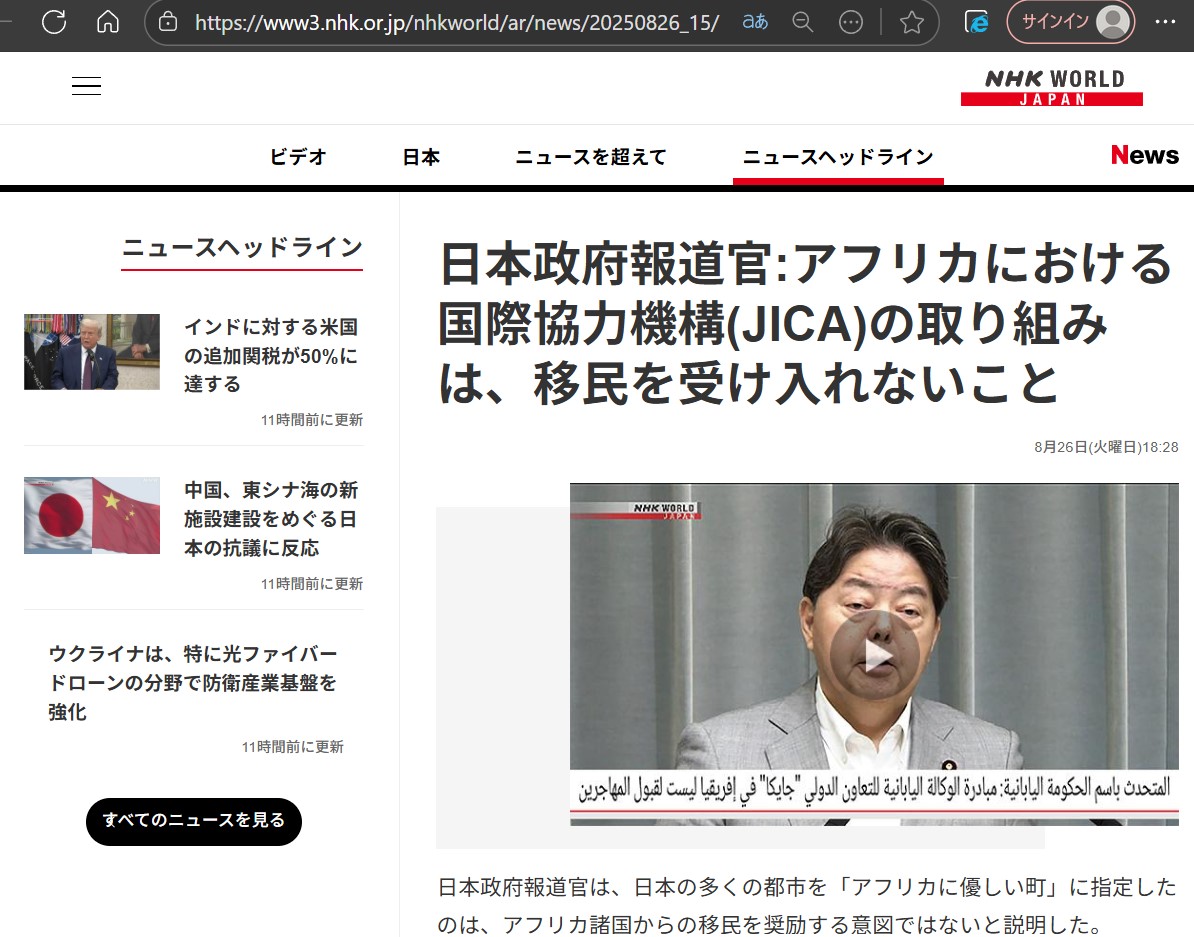Click 11時間前に更新 under China story
Image resolution: width=1194 pixels, height=937 pixels.
tap(311, 584)
